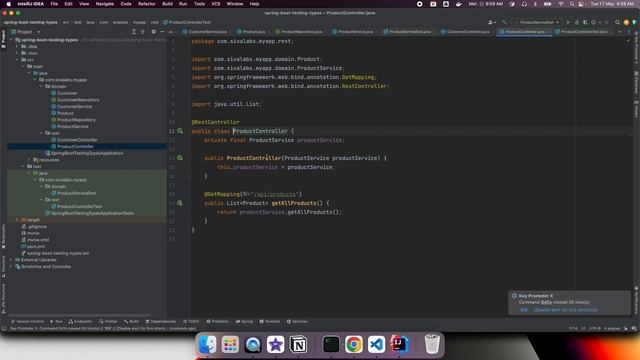The height and width of the screenshot is (360, 640).
Task: Open Endpoints tool window
Action: [x=80, y=322]
